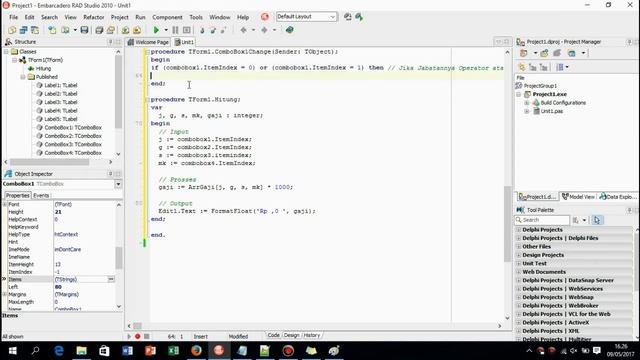The height and width of the screenshot is (360, 640).
Task: Click the Project Manager New project icon
Action: (544, 53)
